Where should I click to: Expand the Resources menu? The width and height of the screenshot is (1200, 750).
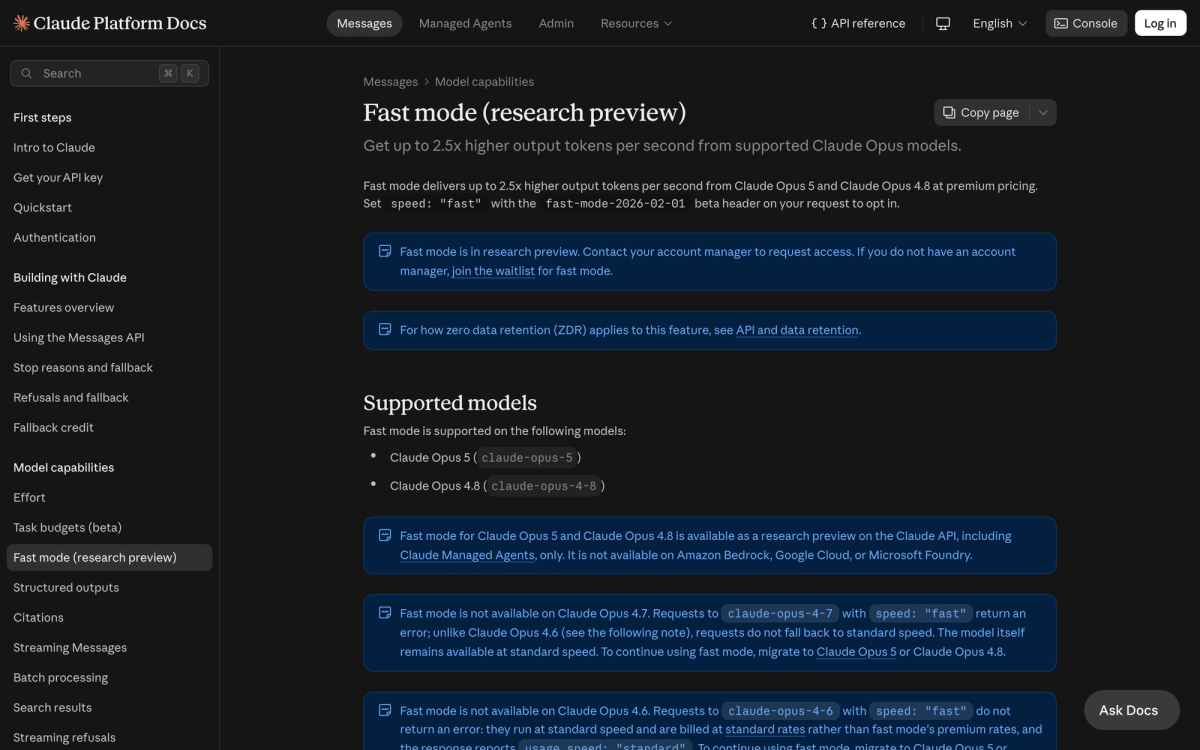636,23
